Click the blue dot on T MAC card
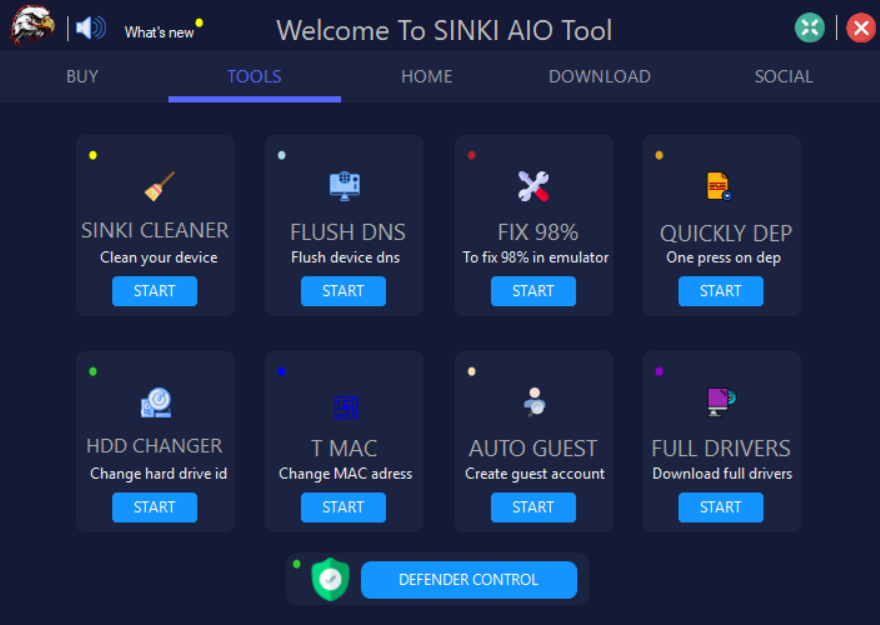 tap(282, 371)
